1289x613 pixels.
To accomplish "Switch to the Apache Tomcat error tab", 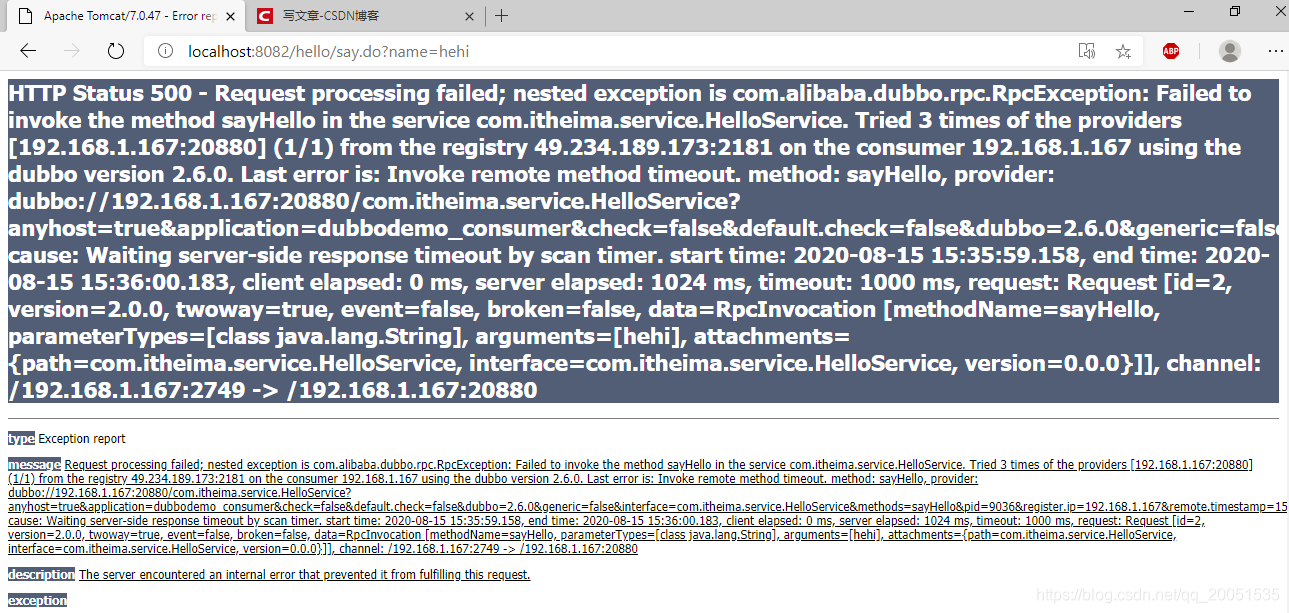I will (x=123, y=16).
